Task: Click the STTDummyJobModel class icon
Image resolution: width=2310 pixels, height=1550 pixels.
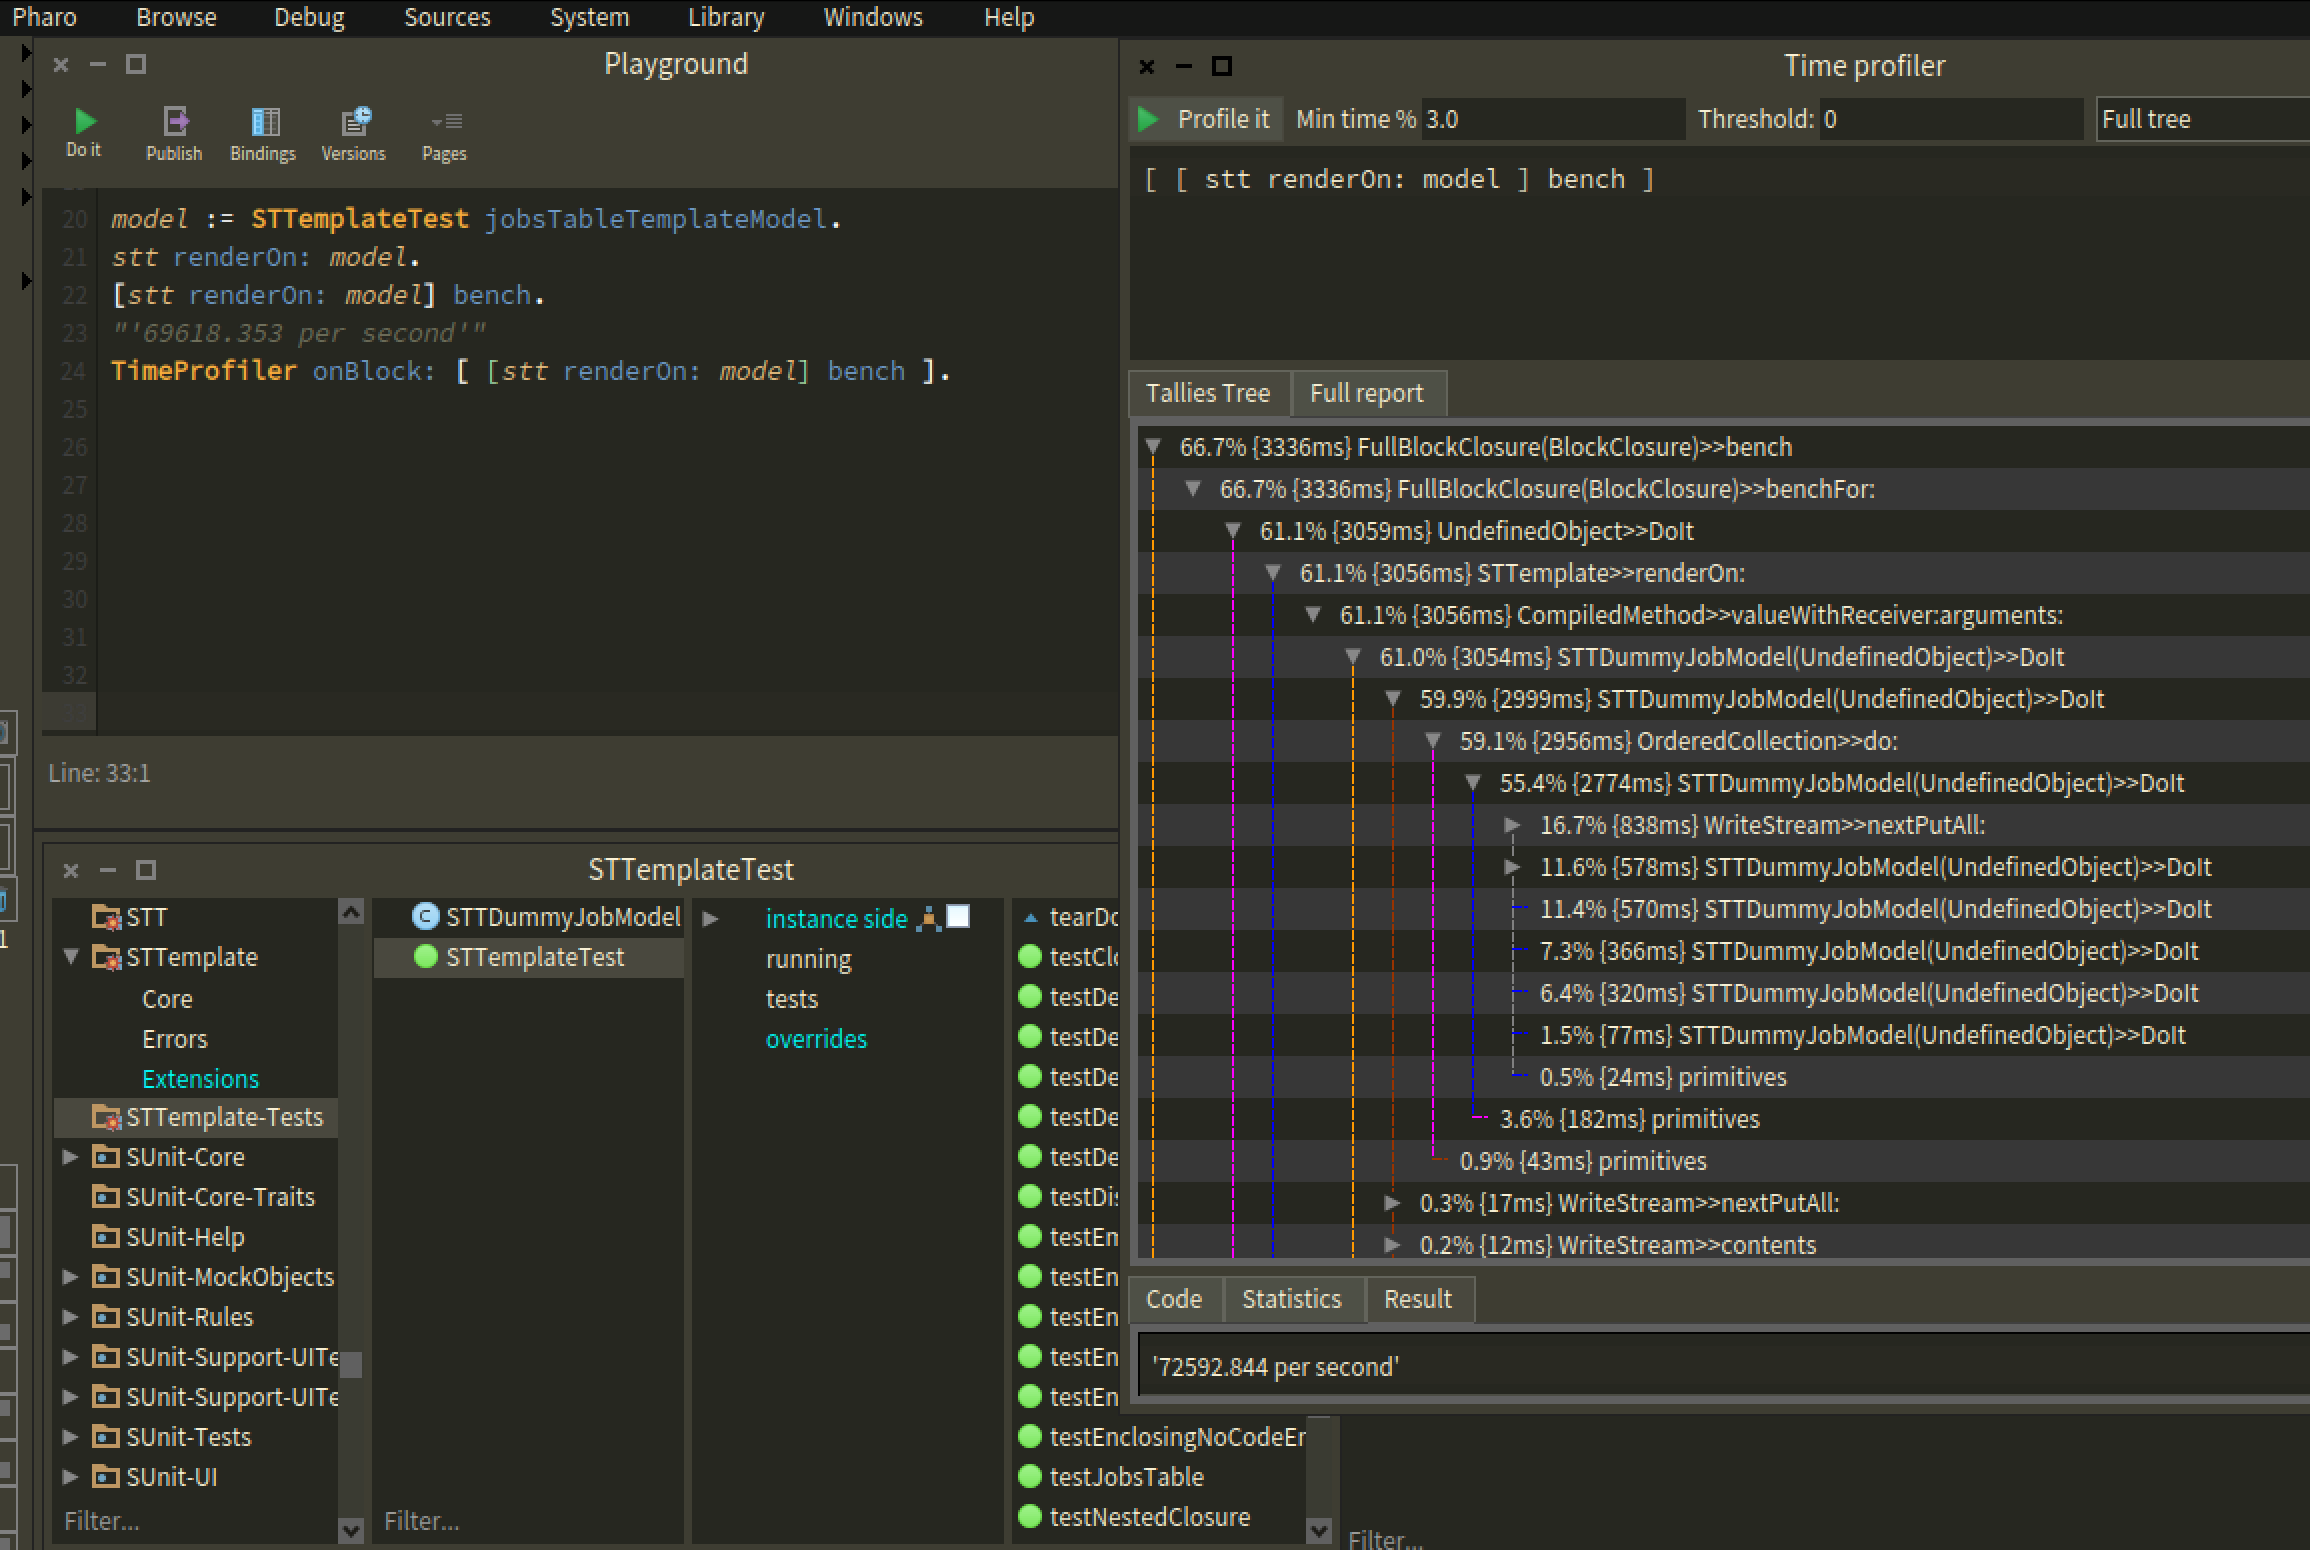Action: click(x=425, y=917)
